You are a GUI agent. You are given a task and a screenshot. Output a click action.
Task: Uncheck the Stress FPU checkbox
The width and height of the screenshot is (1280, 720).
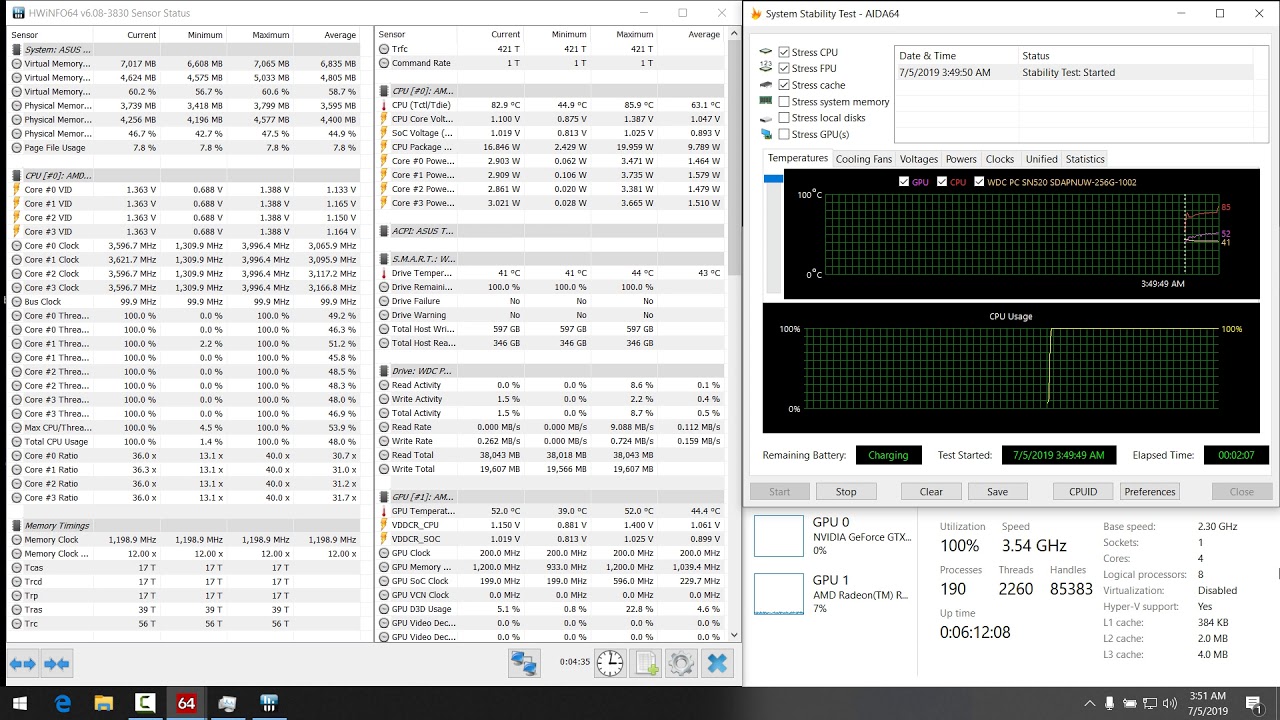pyautogui.click(x=784, y=68)
